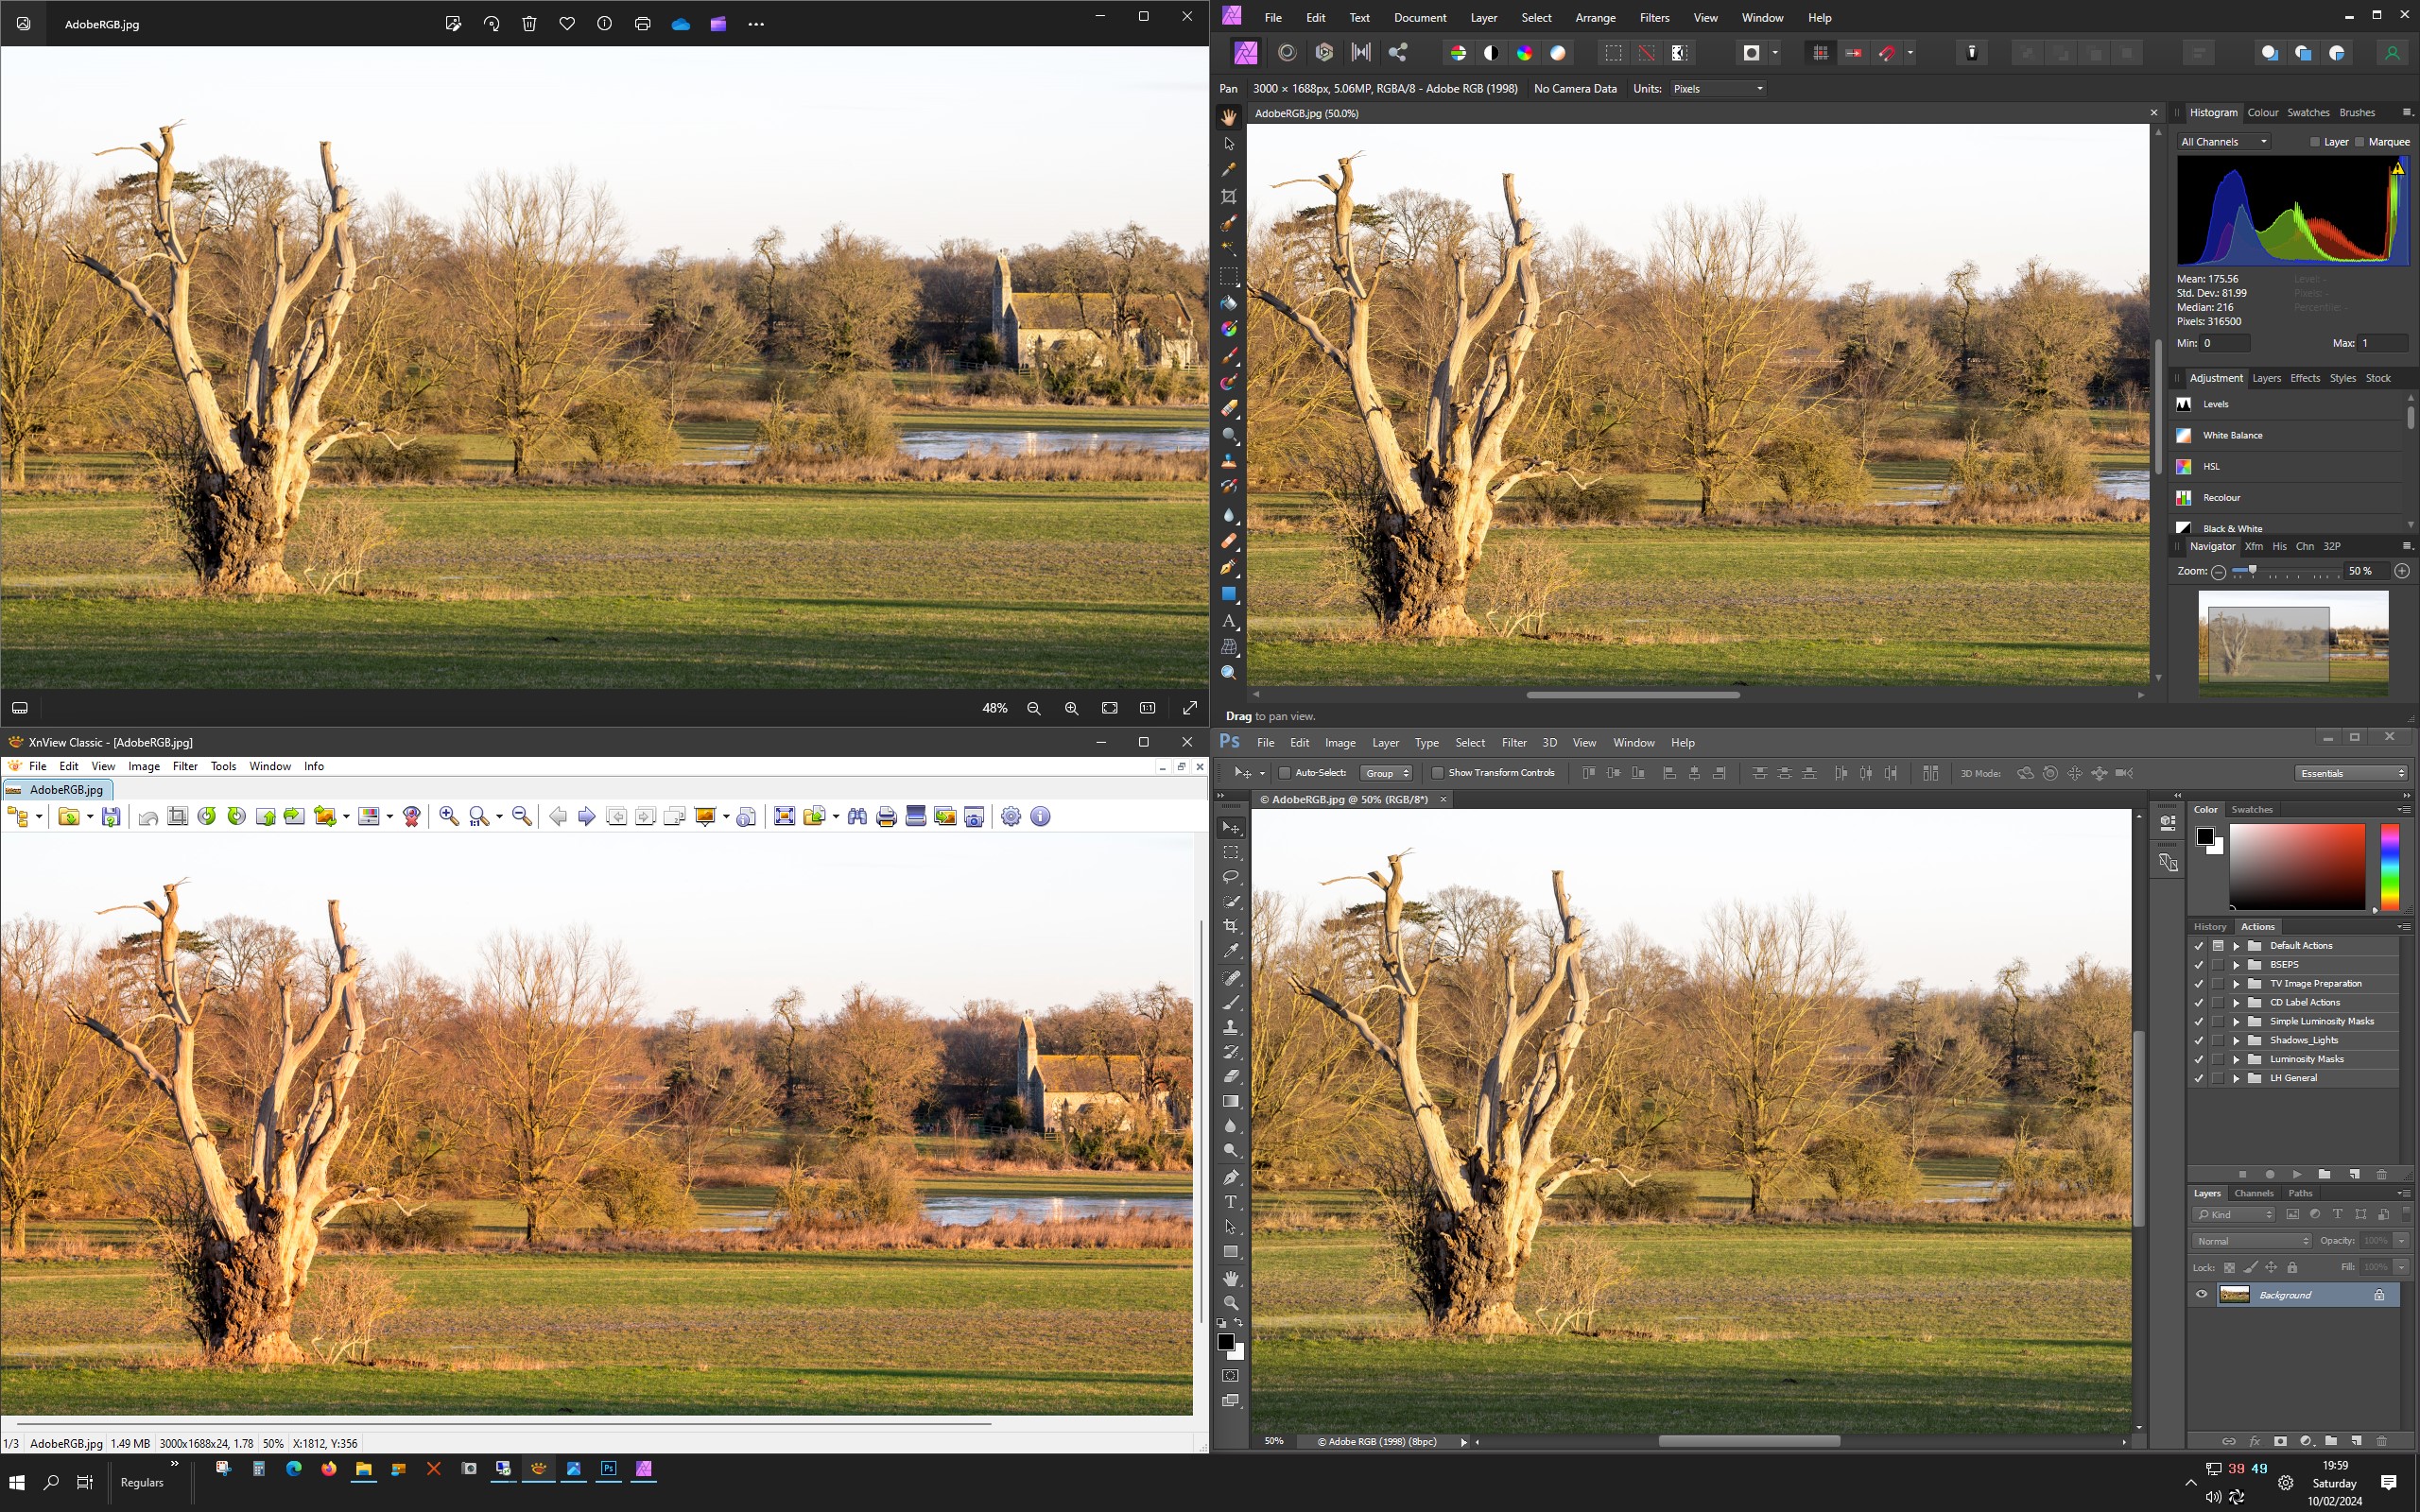Click the Photoshop rainbow hue slider strip
The image size is (2420, 1512).
pos(2389,866)
